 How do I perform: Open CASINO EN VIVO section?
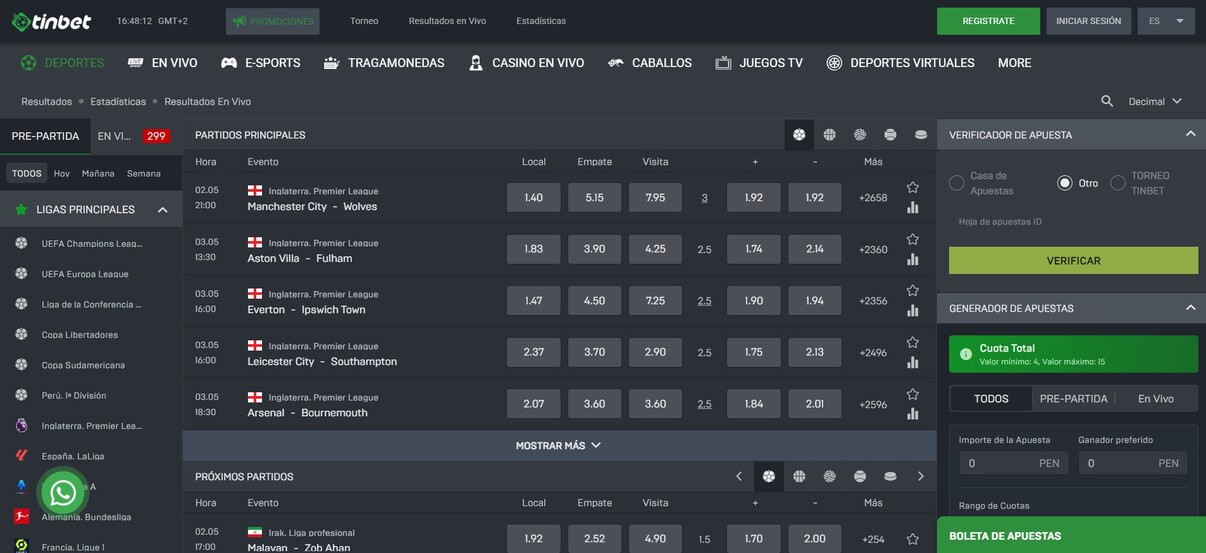click(526, 63)
